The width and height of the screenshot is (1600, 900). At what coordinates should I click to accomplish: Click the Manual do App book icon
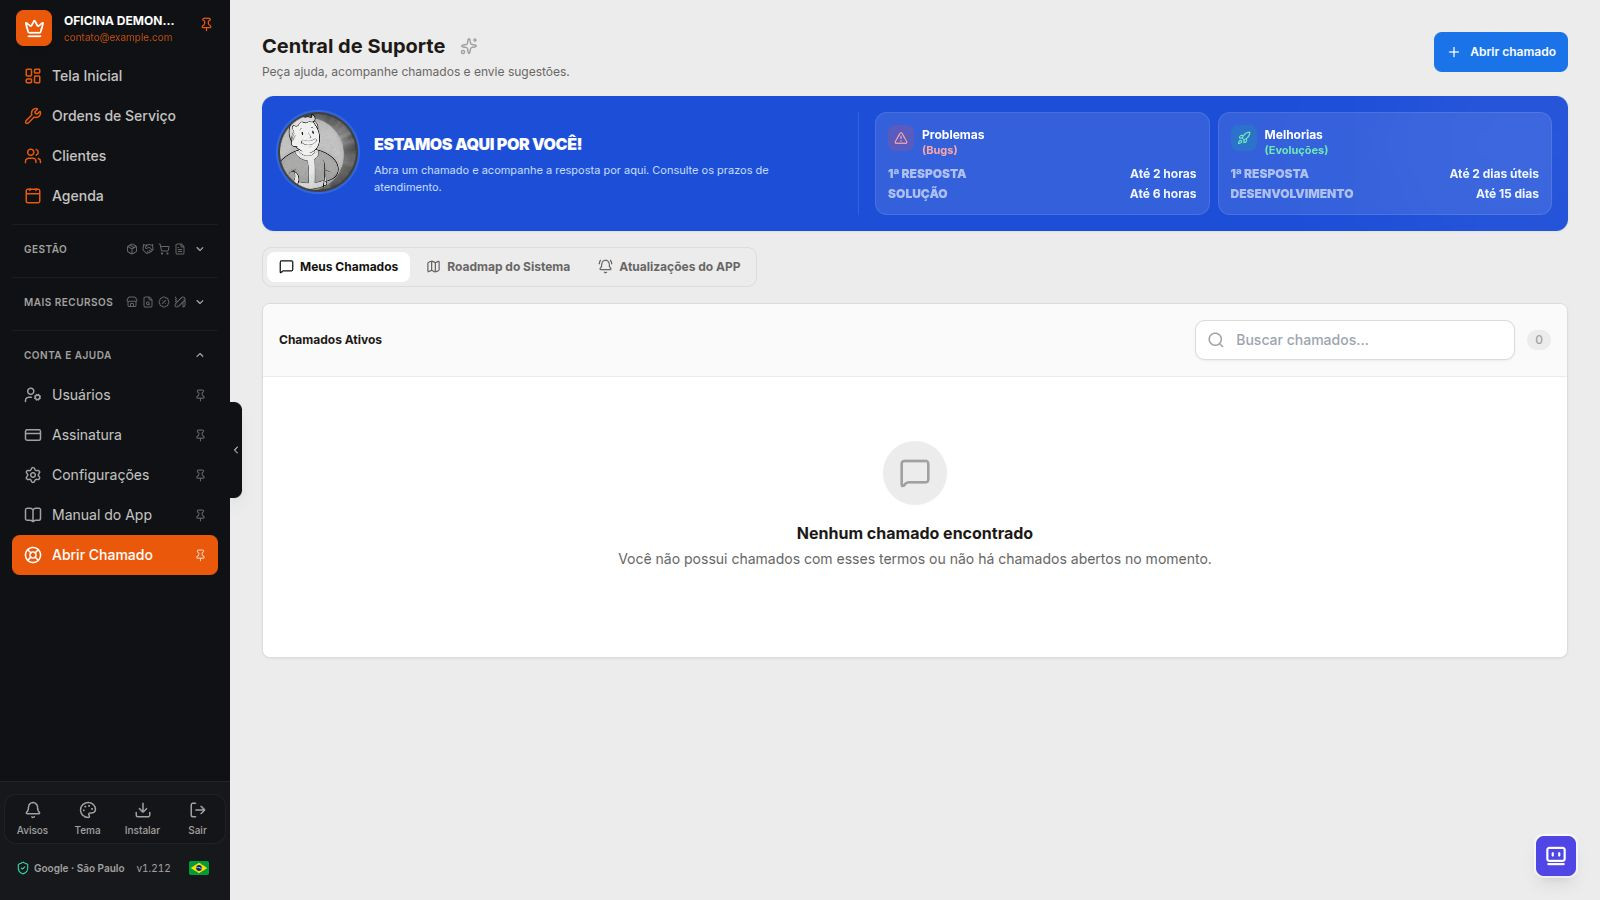tap(33, 515)
